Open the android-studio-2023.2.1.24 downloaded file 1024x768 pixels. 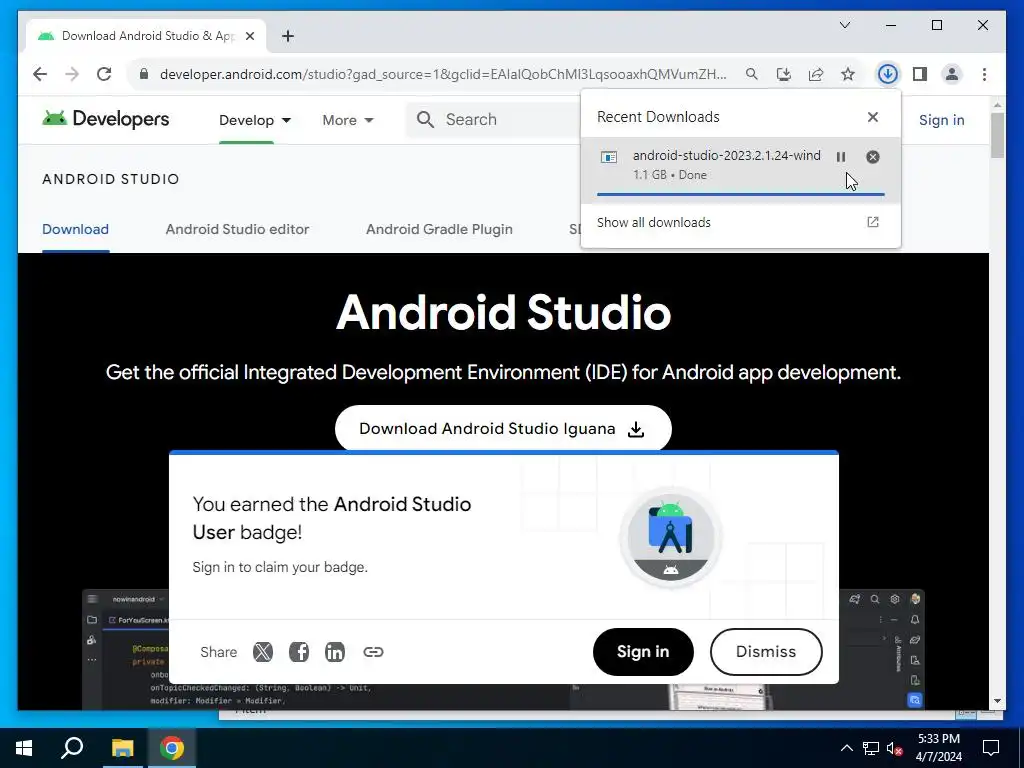726,155
